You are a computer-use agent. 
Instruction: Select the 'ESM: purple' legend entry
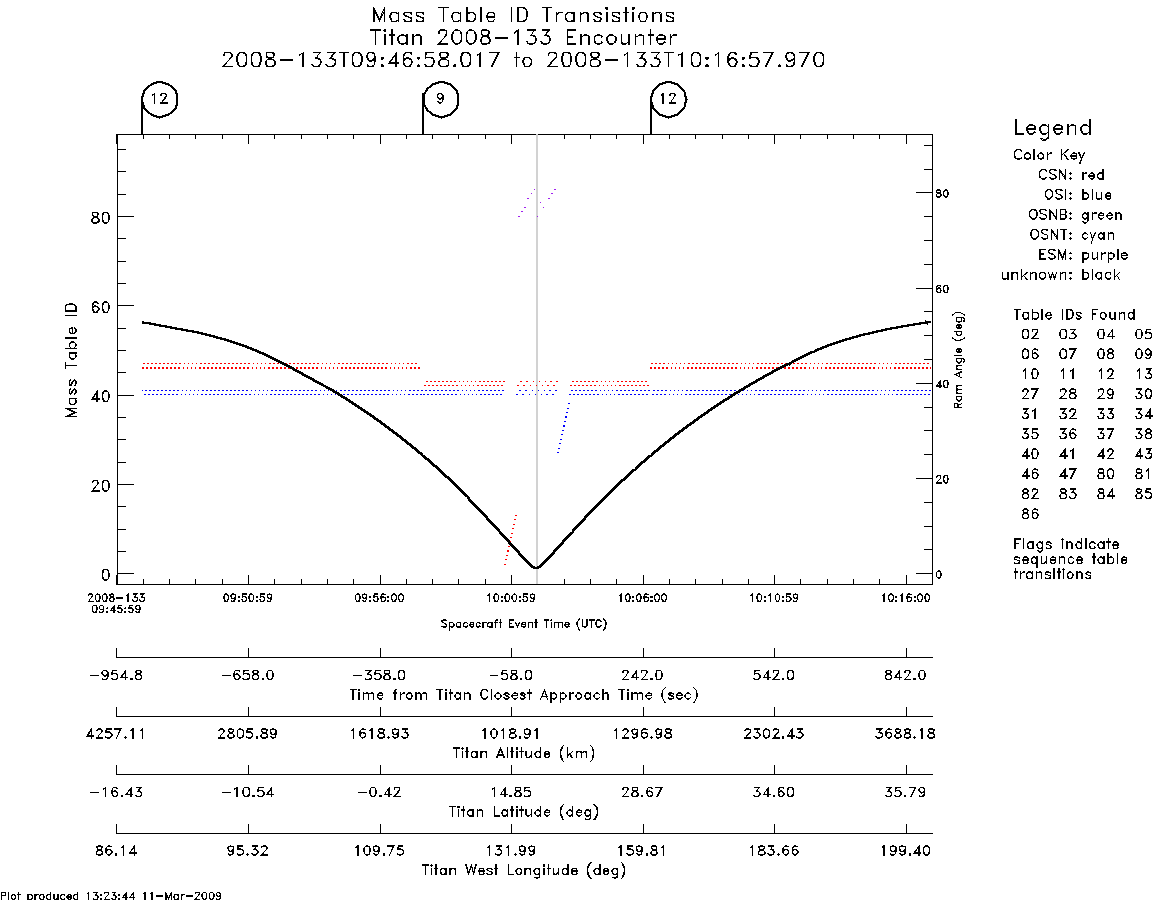(x=1083, y=255)
